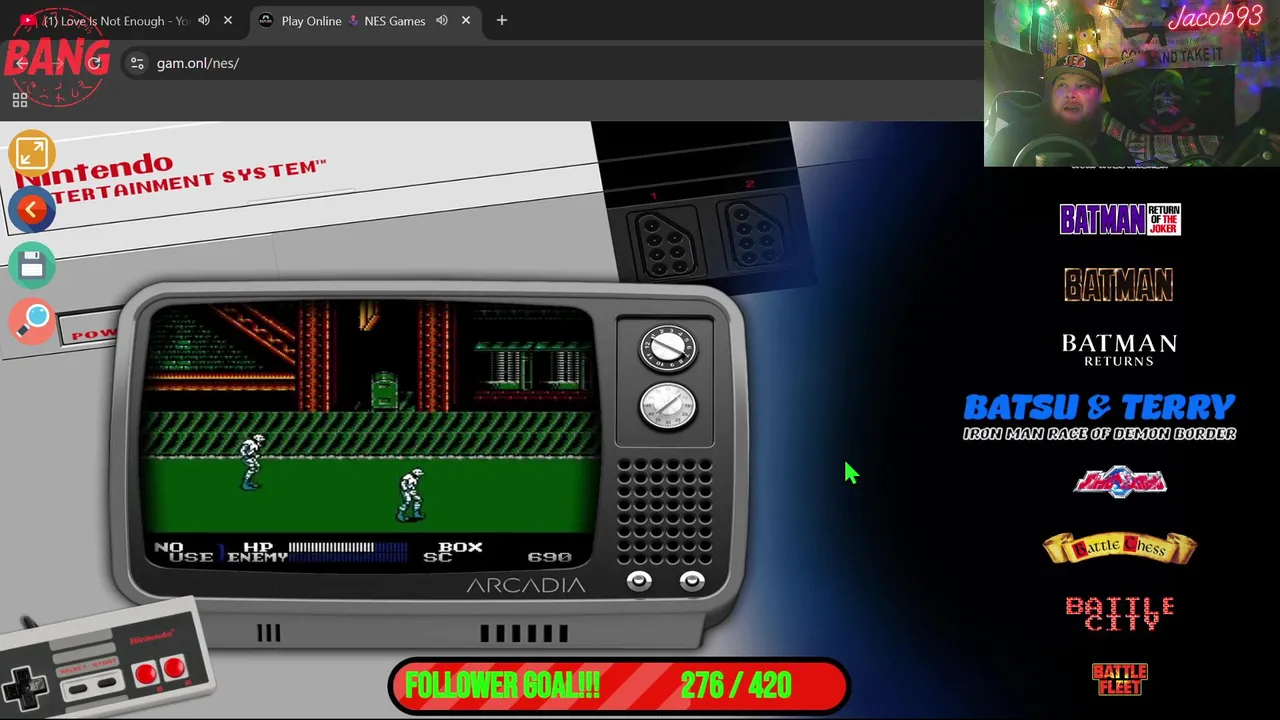Save game state with the floppy disk icon
1280x720 pixels.
pos(31,265)
